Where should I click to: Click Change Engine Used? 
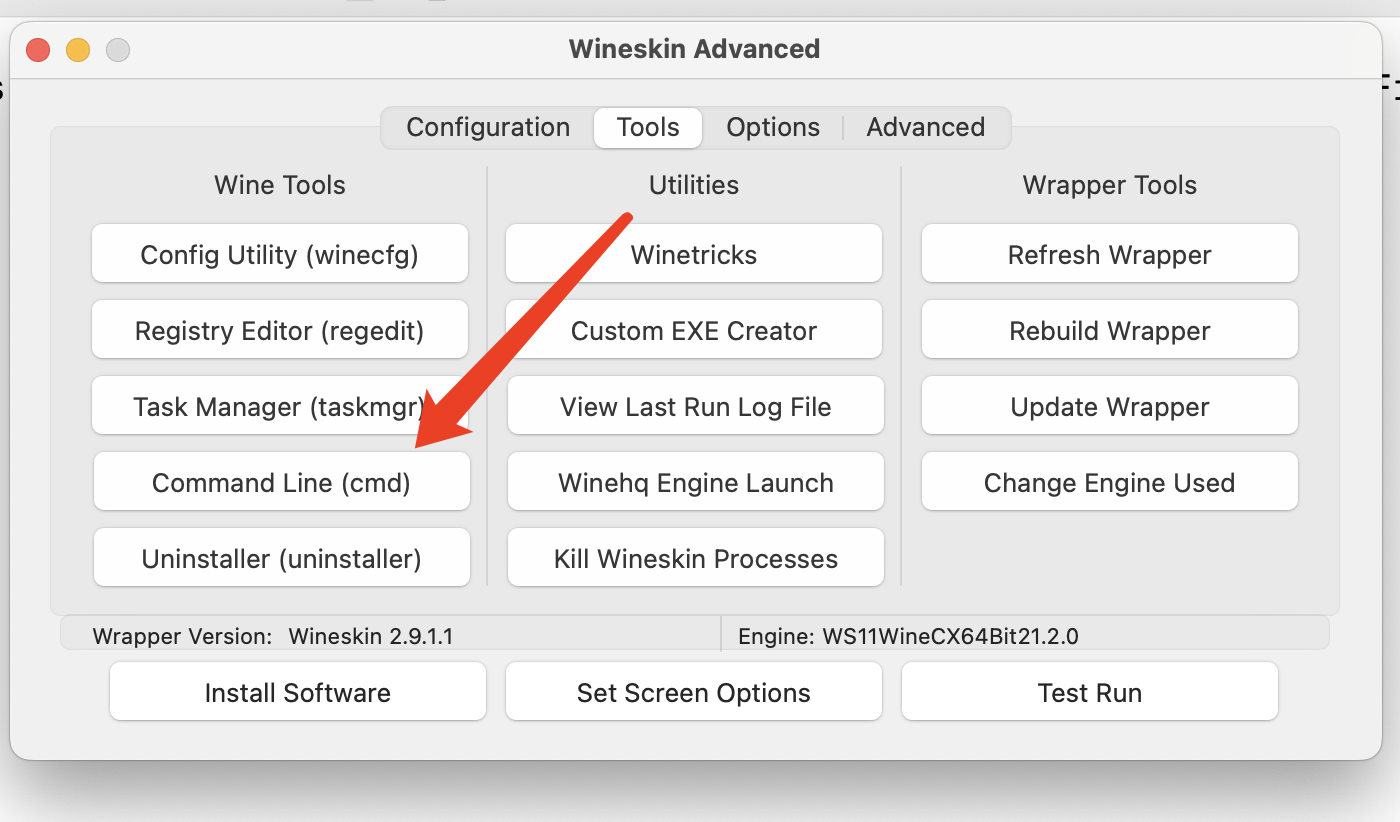click(1110, 482)
